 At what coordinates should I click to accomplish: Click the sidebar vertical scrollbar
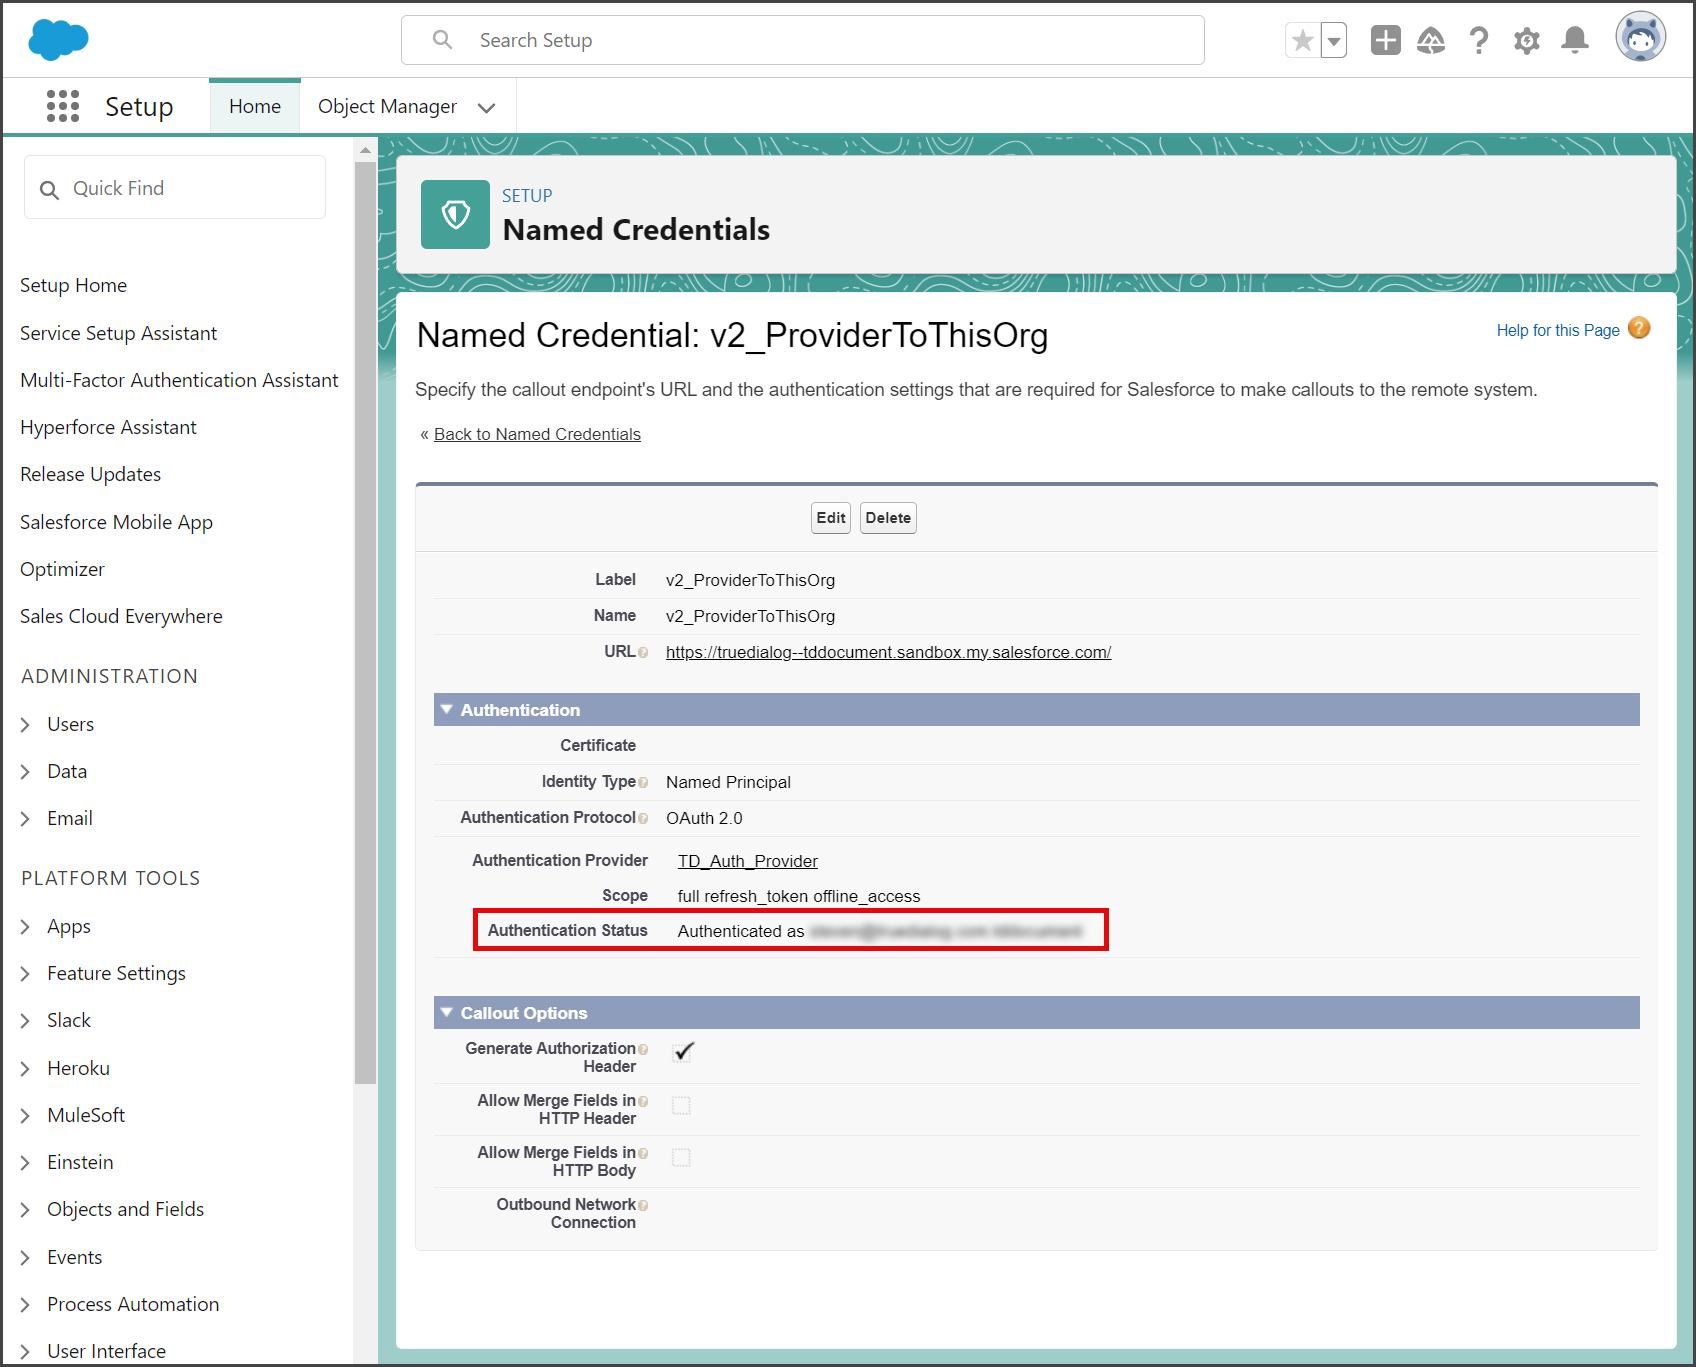(x=365, y=620)
